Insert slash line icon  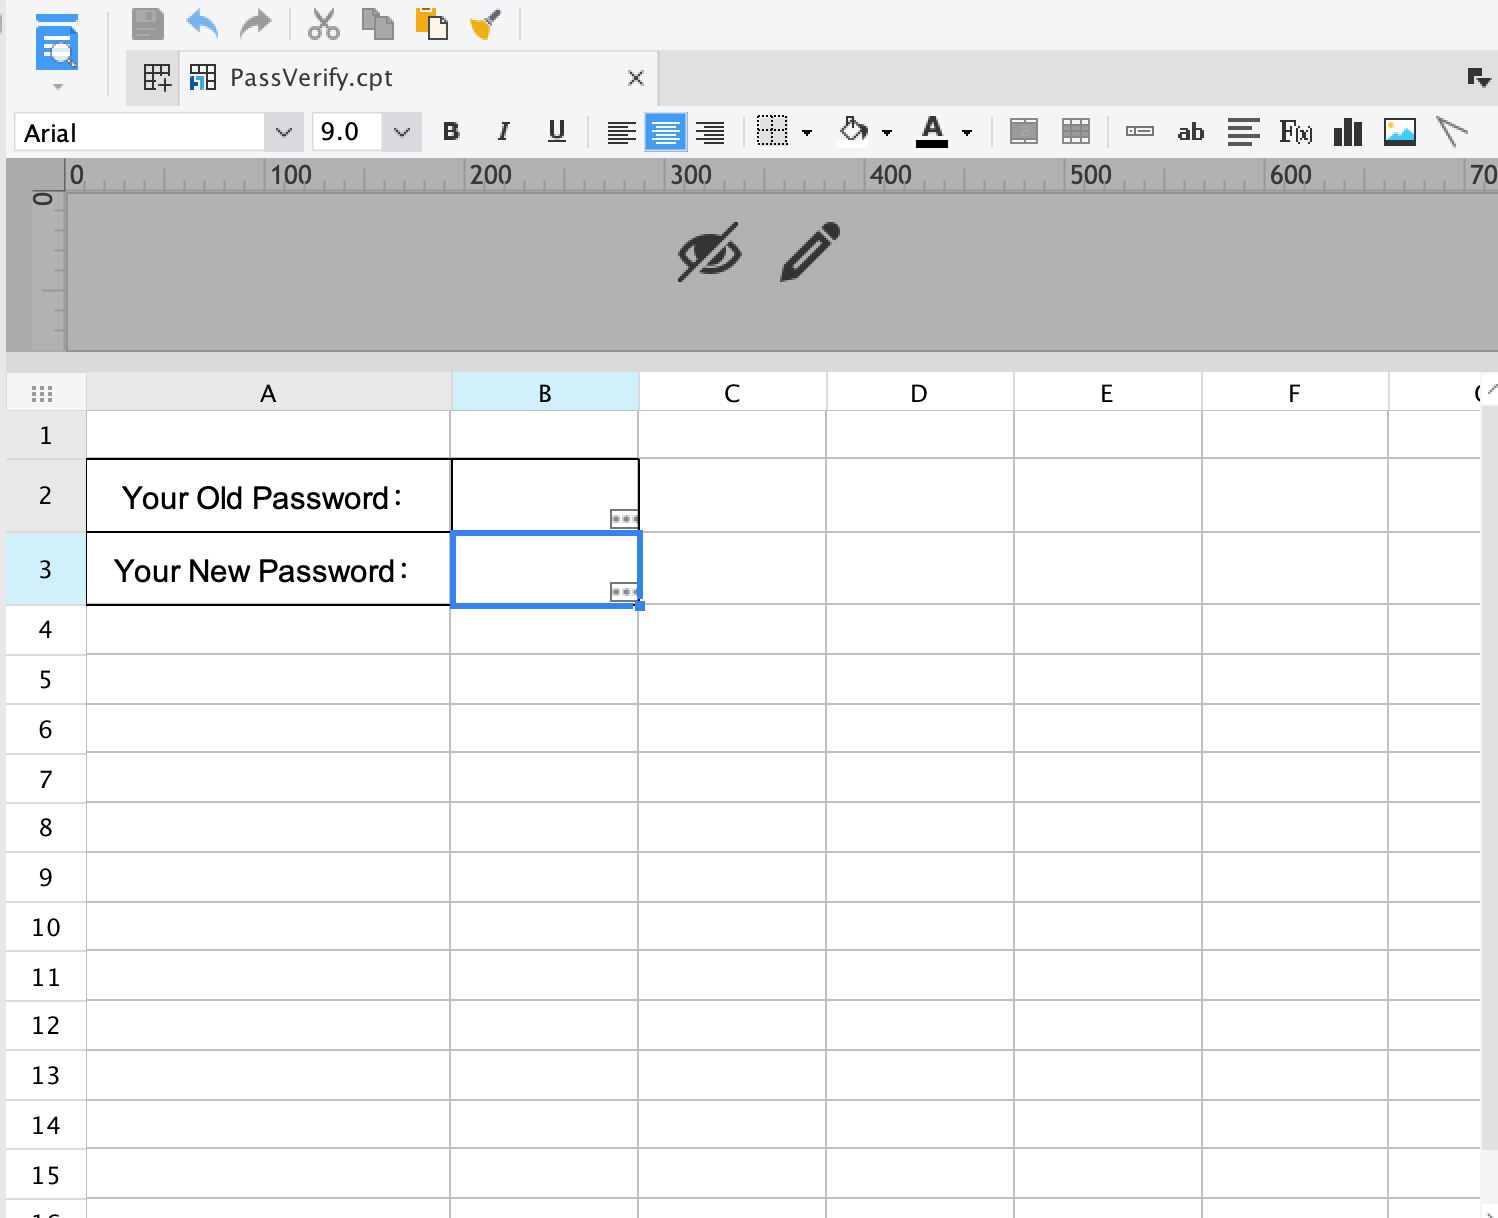[x=1451, y=131]
